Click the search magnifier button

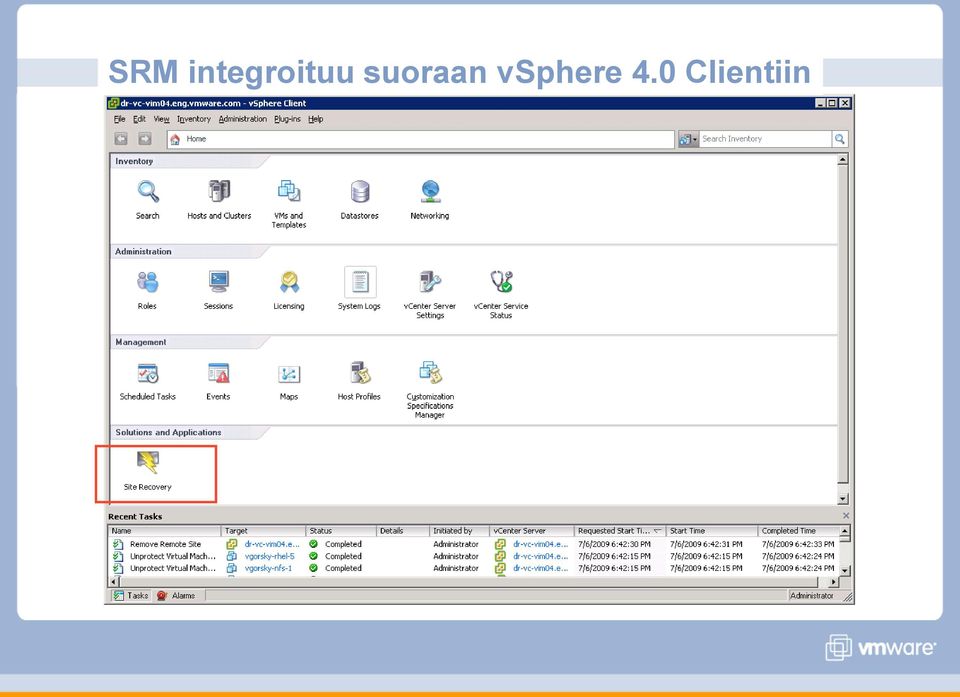[x=840, y=139]
